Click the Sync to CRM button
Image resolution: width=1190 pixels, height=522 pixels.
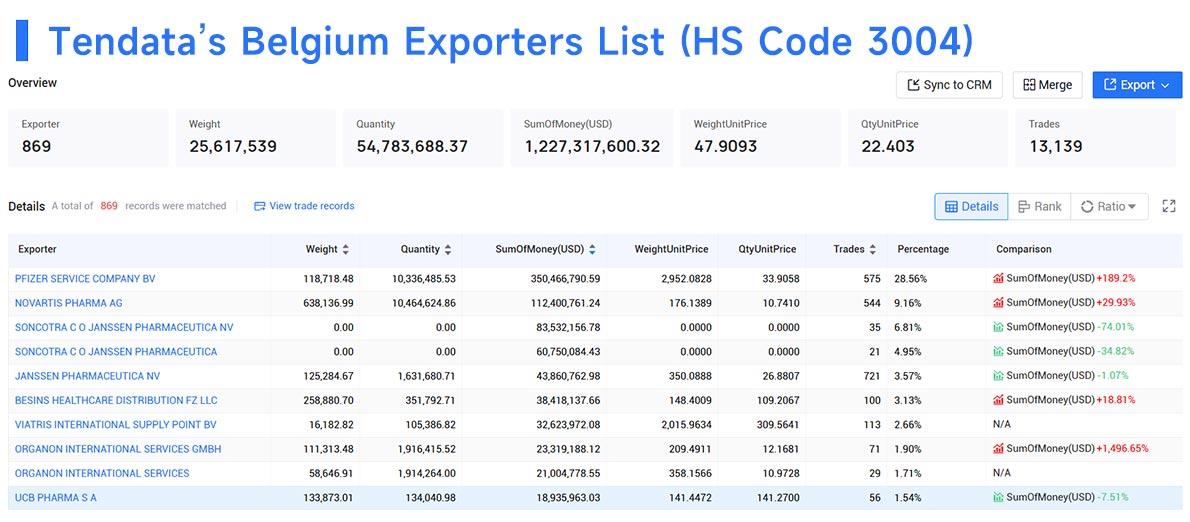point(949,85)
